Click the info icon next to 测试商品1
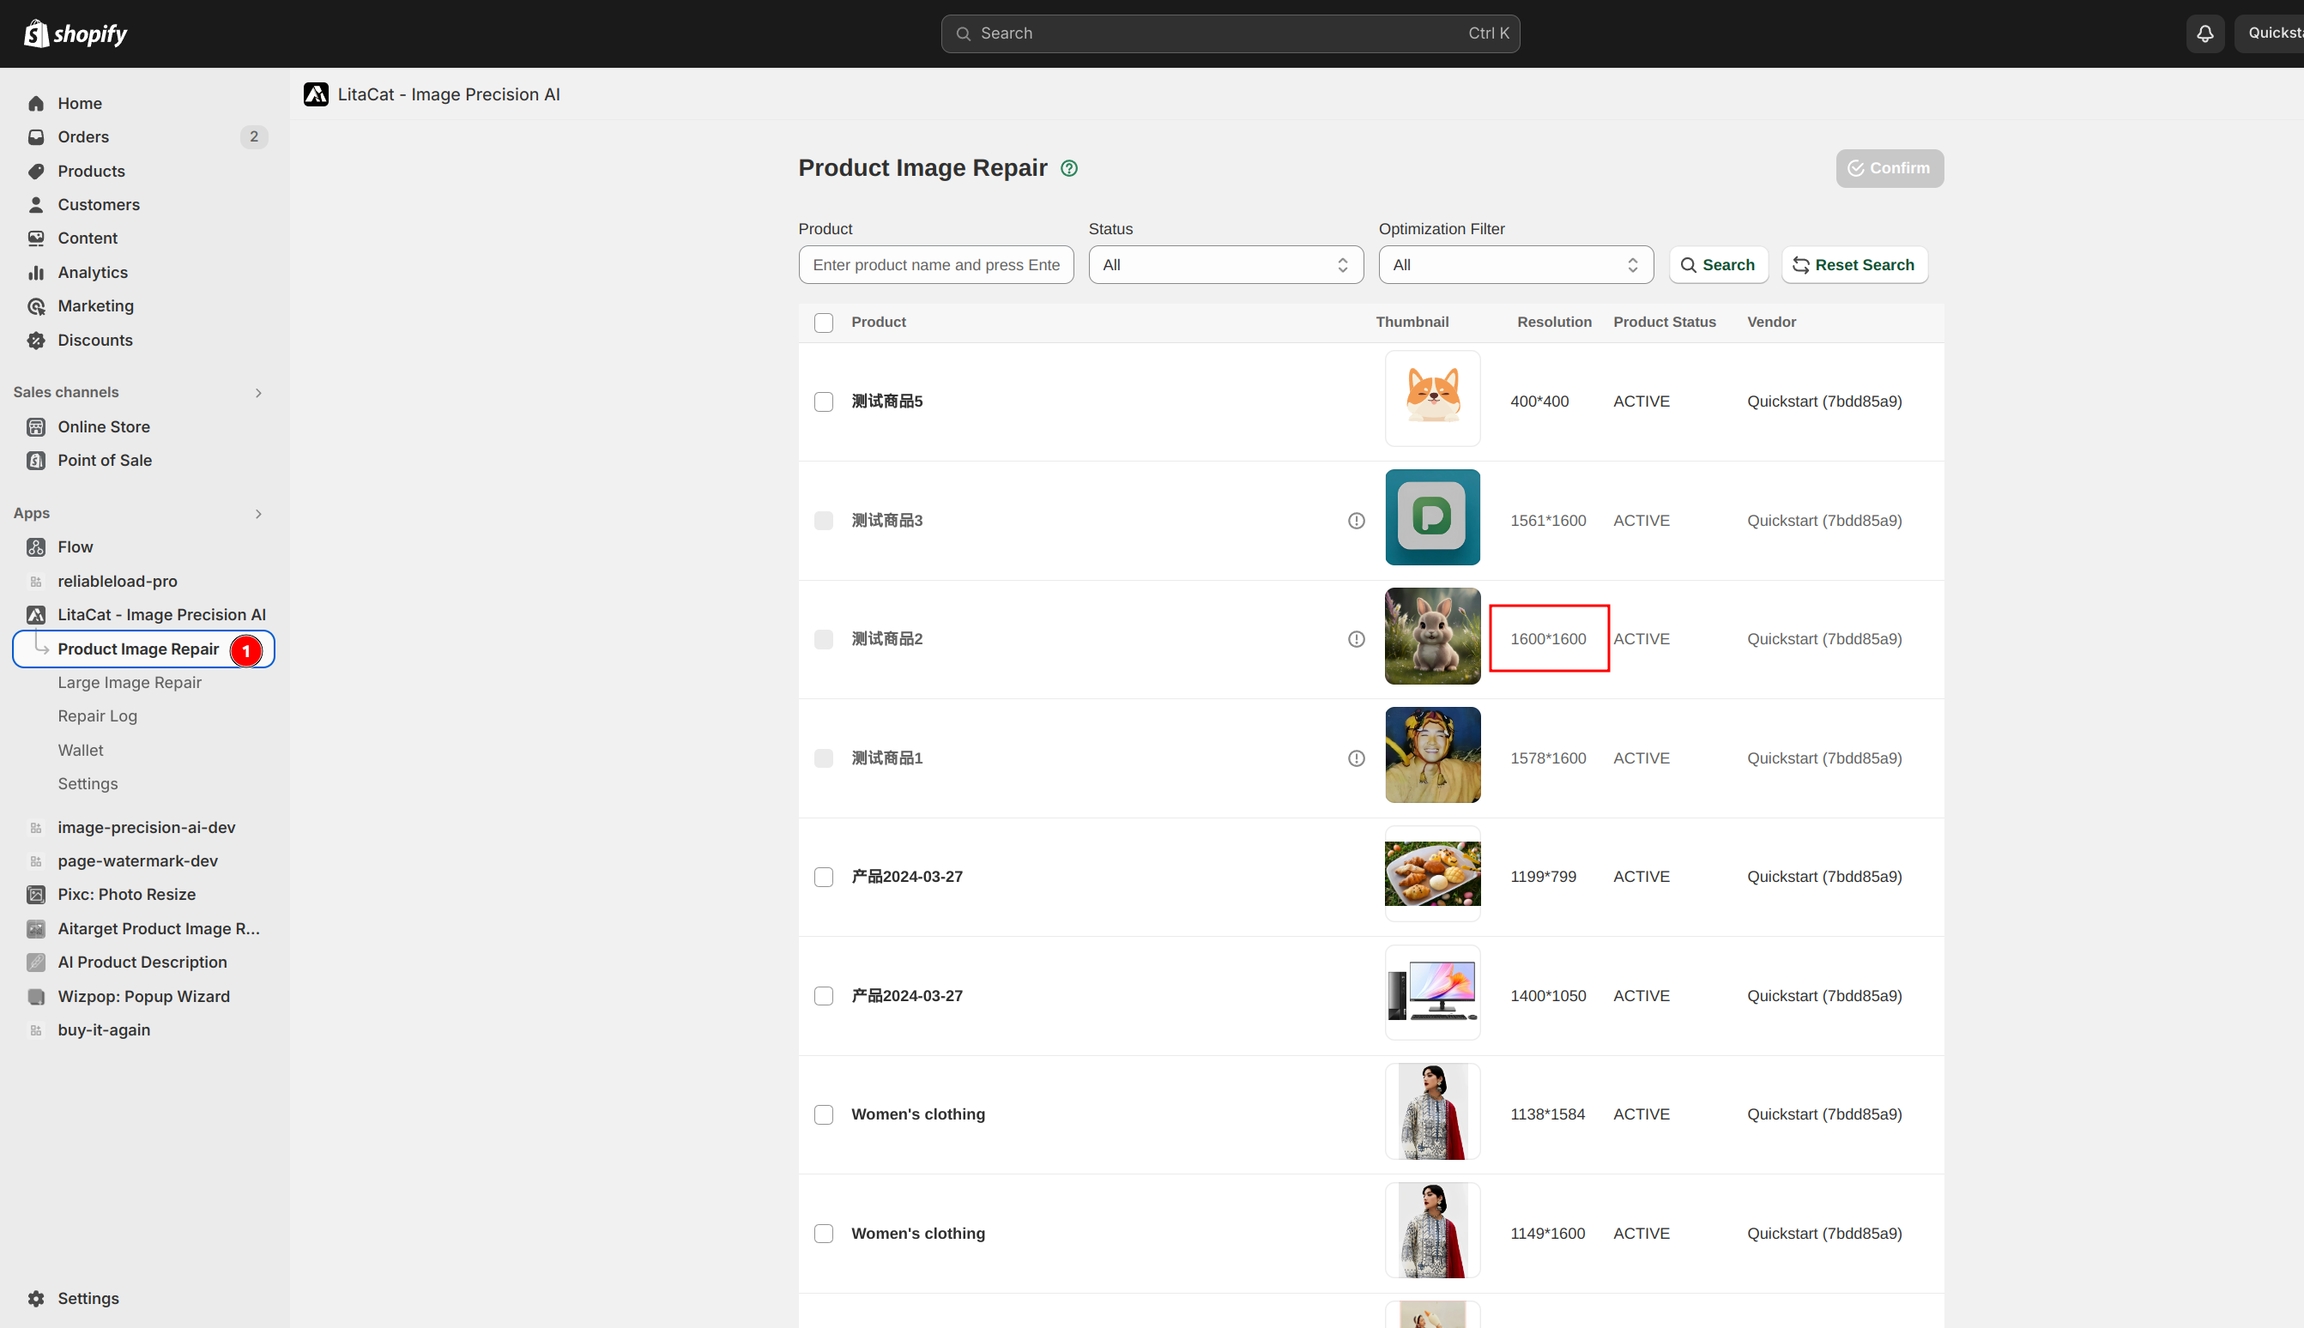 (1356, 758)
